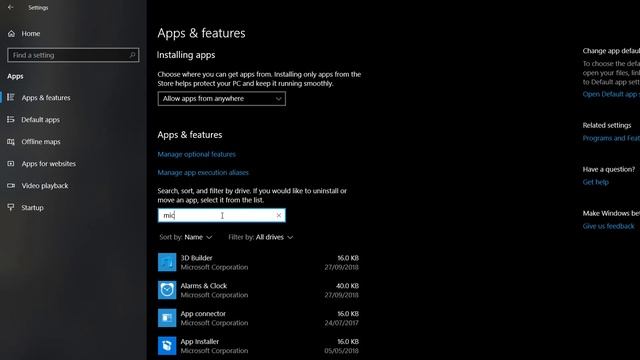
Task: Go to Home in Settings sidebar
Action: (31, 33)
